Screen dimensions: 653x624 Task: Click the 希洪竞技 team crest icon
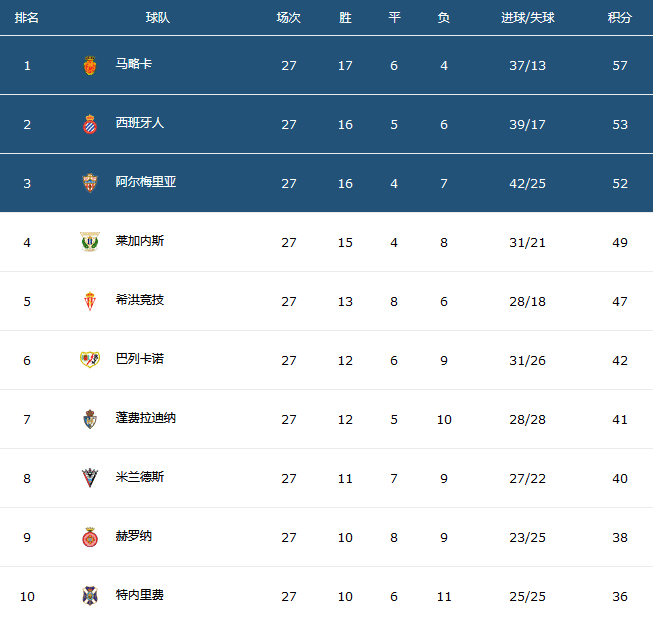pyautogui.click(x=90, y=301)
